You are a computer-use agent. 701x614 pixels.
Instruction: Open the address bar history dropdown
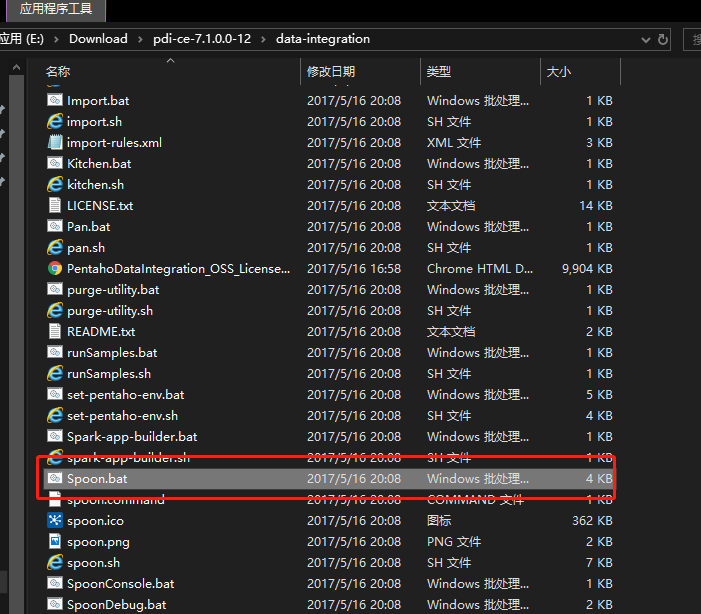click(x=646, y=40)
